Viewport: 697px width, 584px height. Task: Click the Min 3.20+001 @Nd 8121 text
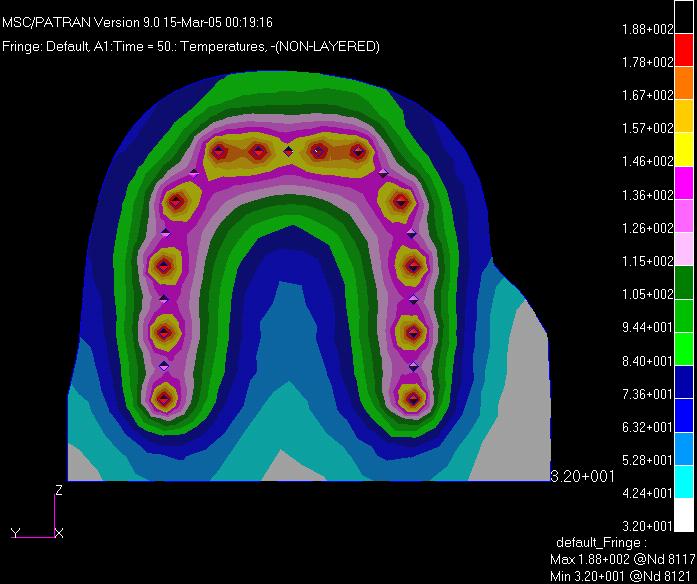(x=621, y=575)
